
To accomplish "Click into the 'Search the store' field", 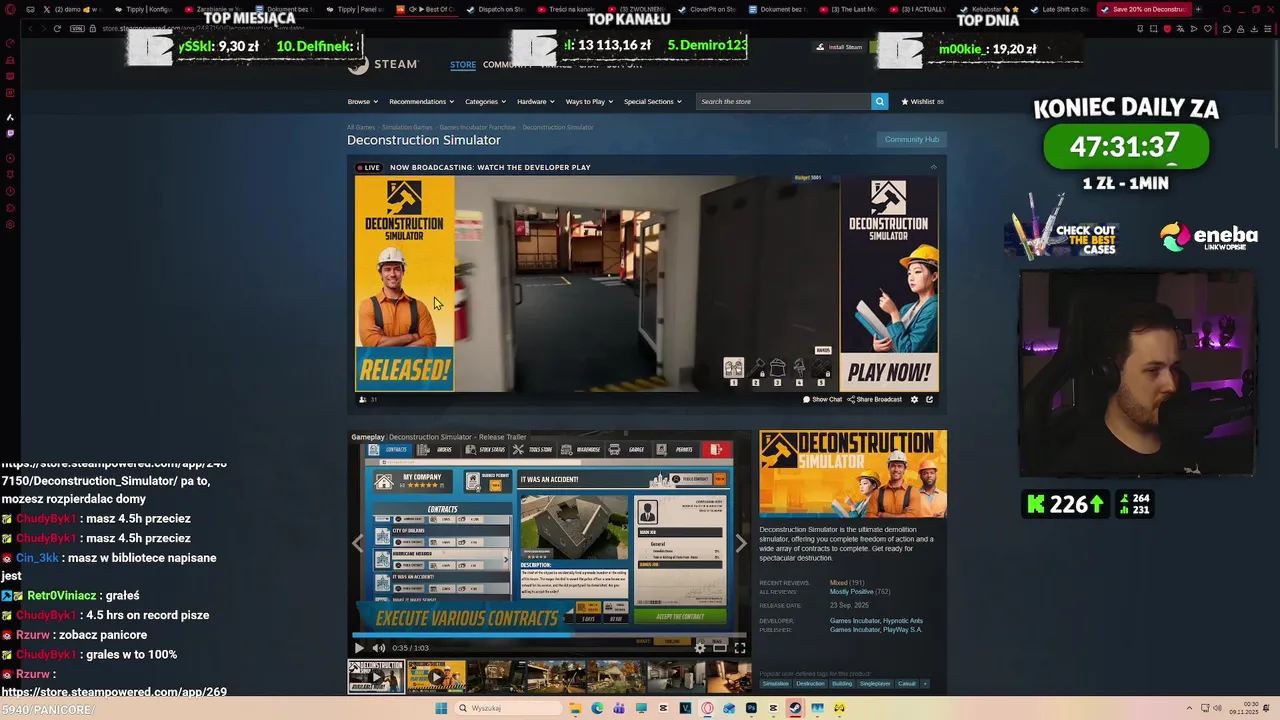I will tap(783, 101).
